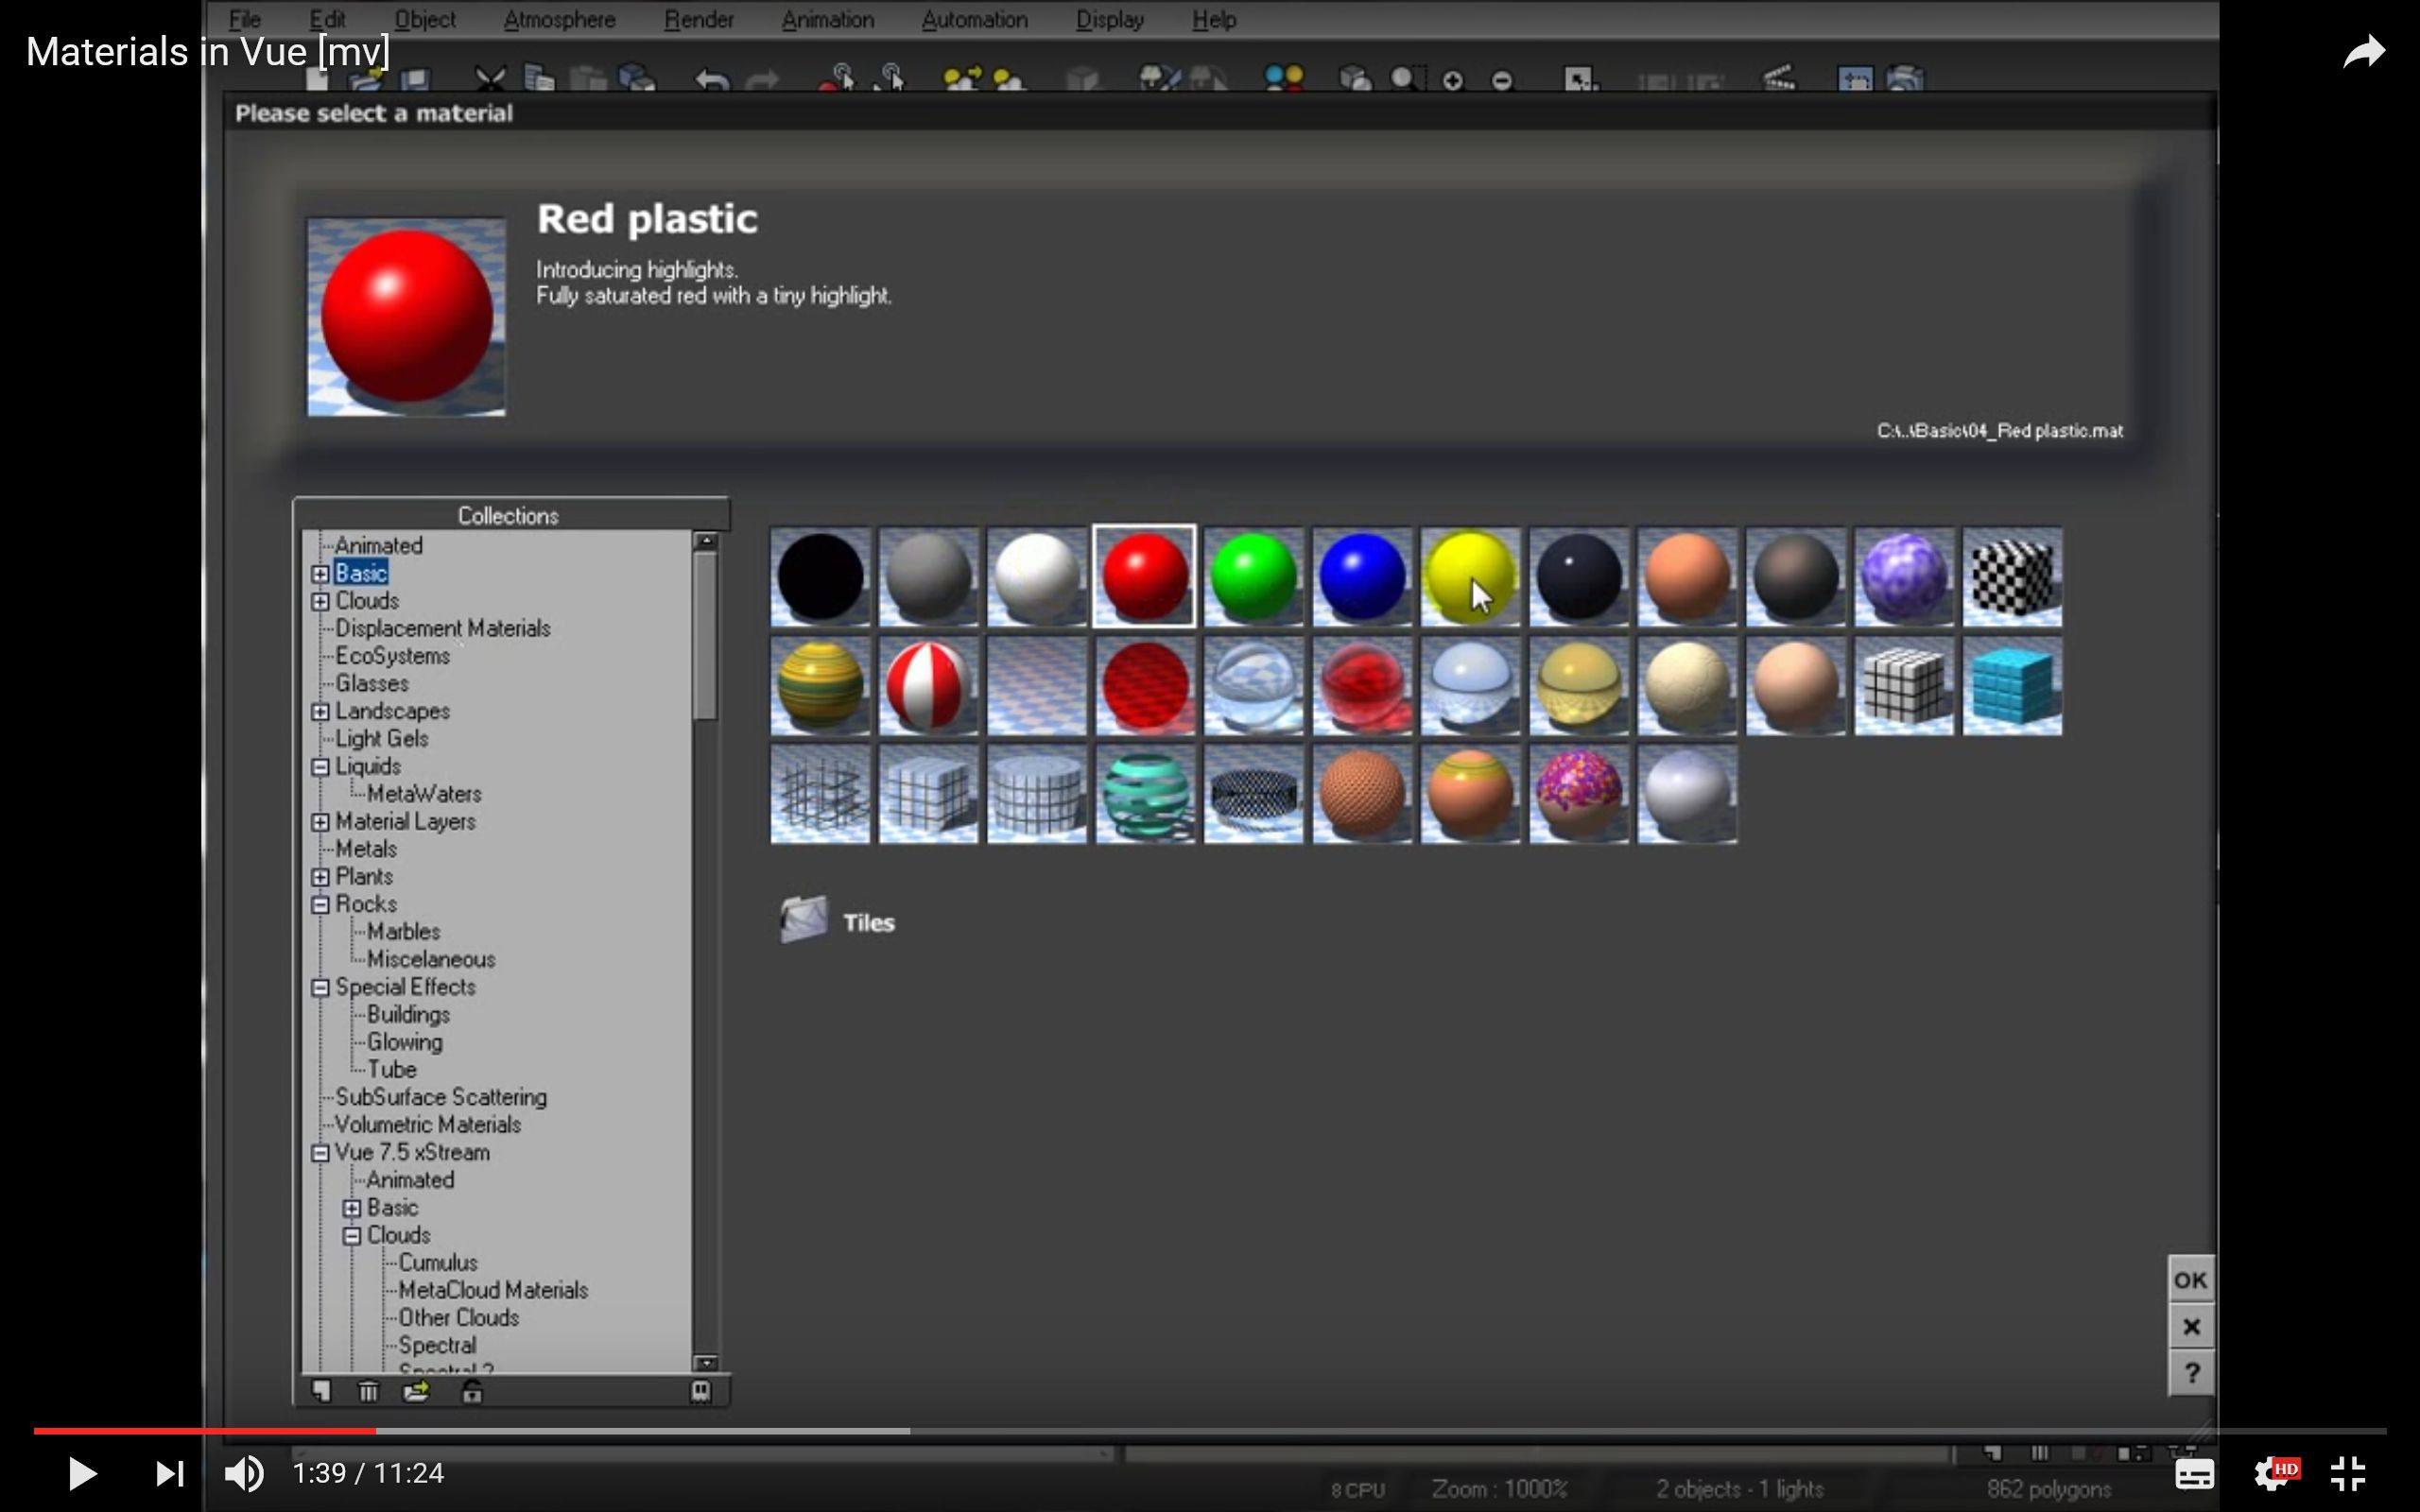Select Metals in Collections tree
The image size is (2420, 1512).
click(366, 849)
